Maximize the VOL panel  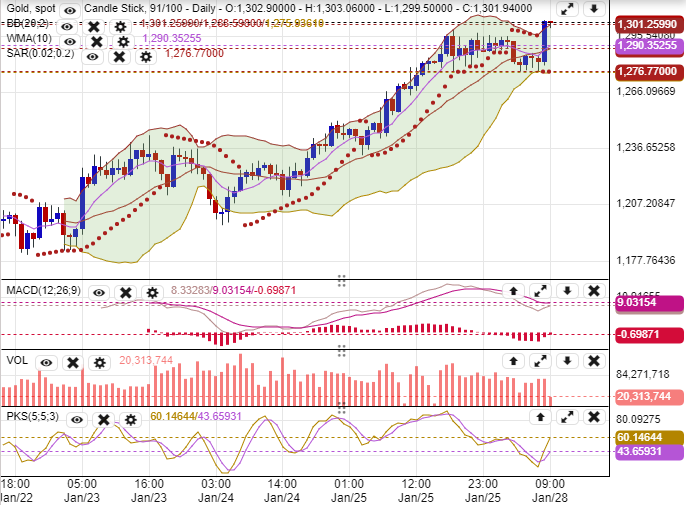coord(541,360)
